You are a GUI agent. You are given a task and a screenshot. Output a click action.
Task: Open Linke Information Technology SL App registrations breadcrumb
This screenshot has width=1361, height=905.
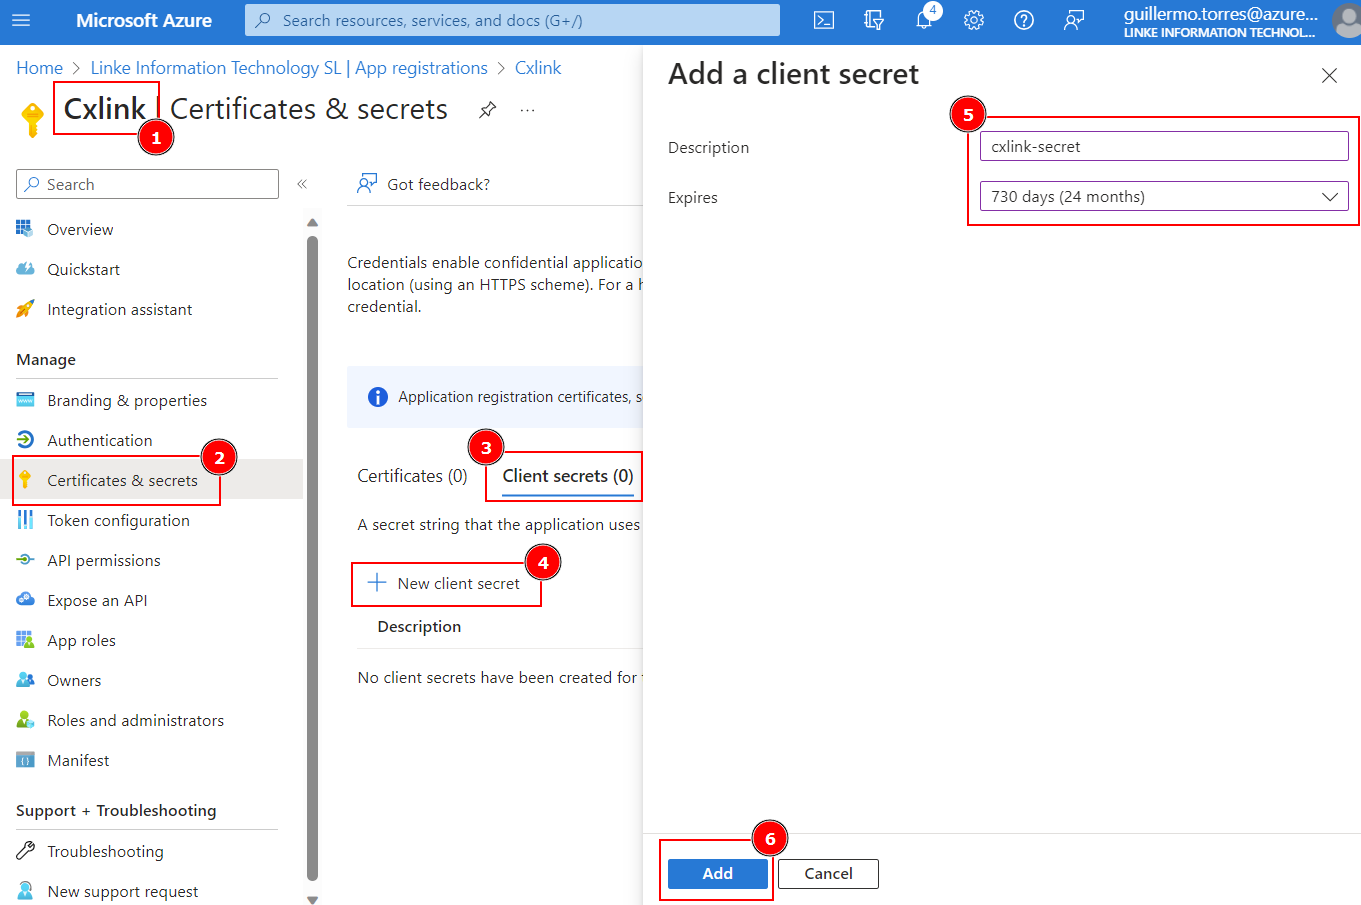289,68
